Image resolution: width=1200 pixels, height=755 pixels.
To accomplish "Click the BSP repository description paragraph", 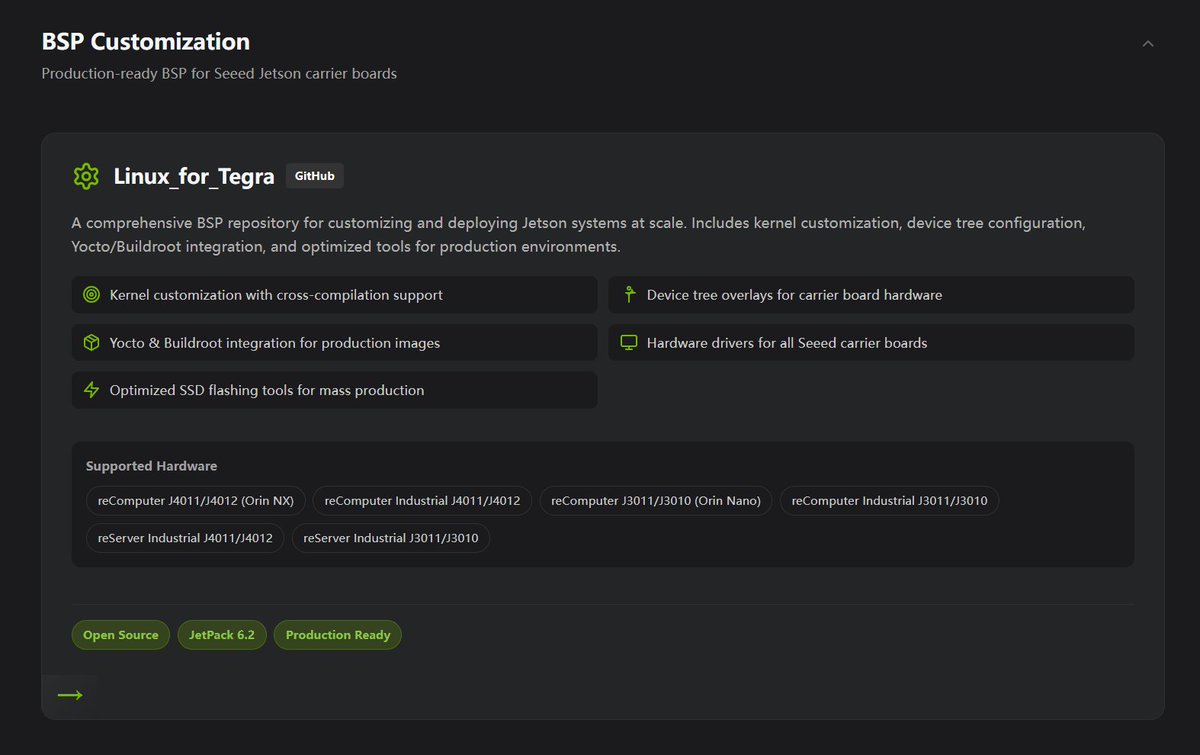I will coord(579,234).
